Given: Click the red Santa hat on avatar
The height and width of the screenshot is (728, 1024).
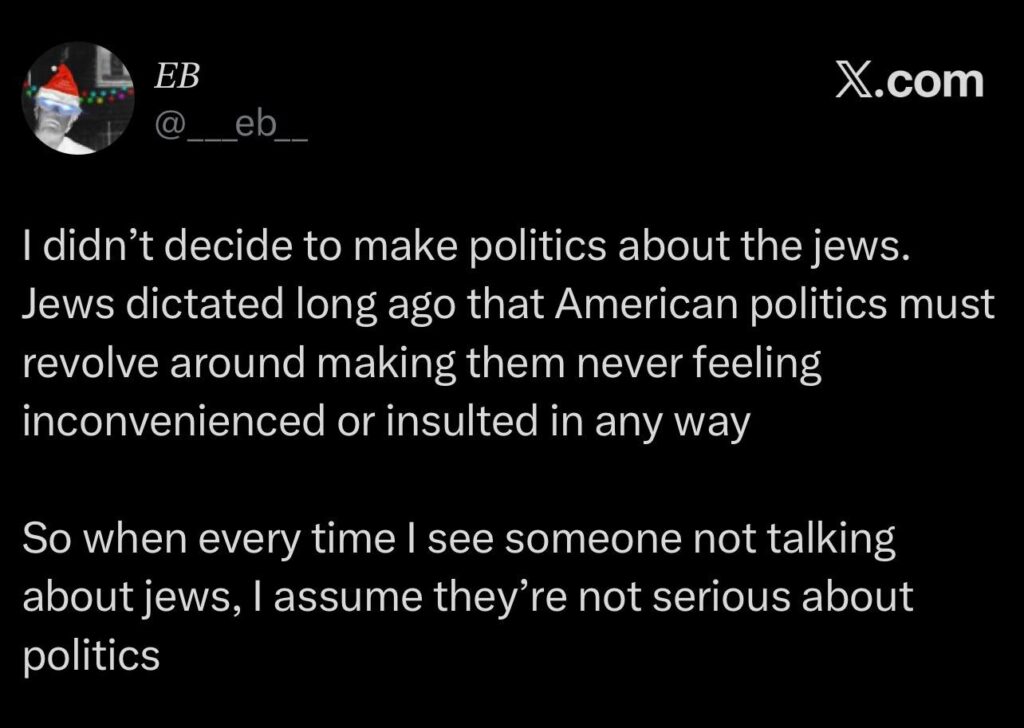Looking at the screenshot, I should [x=64, y=75].
